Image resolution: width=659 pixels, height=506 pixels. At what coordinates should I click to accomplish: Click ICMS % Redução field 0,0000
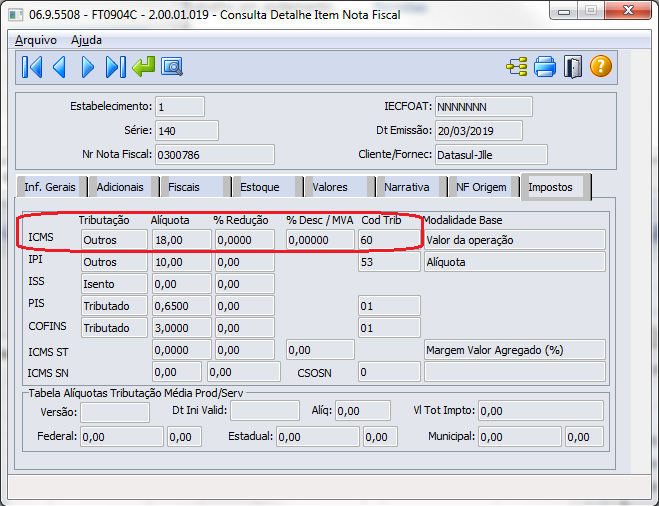[x=245, y=240]
